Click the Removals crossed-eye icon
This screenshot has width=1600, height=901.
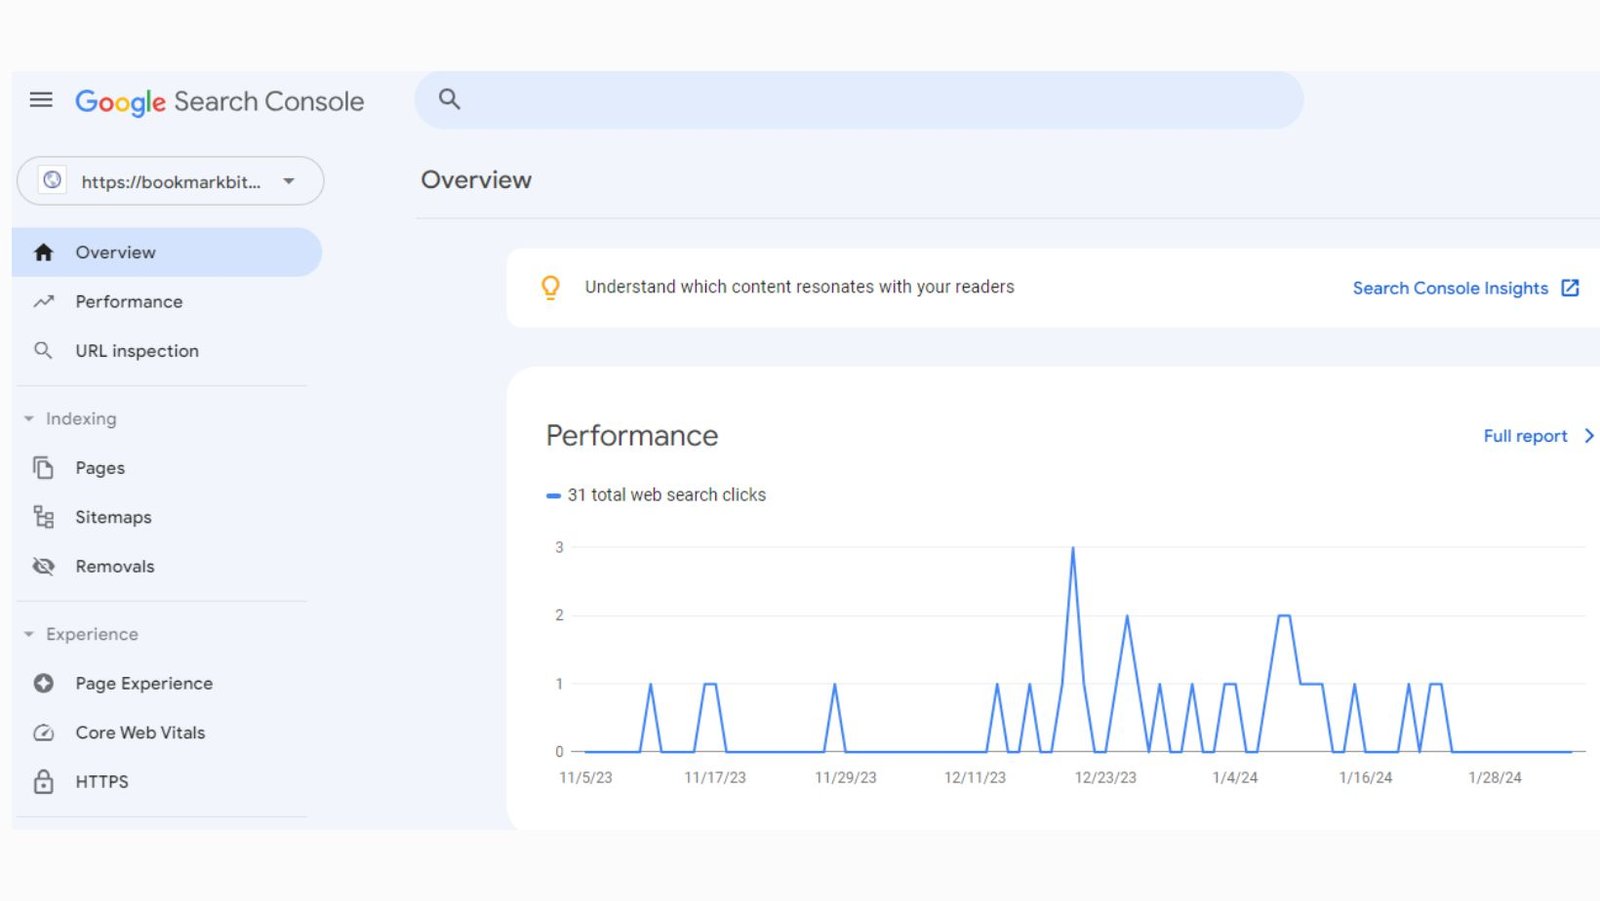pyautogui.click(x=43, y=566)
